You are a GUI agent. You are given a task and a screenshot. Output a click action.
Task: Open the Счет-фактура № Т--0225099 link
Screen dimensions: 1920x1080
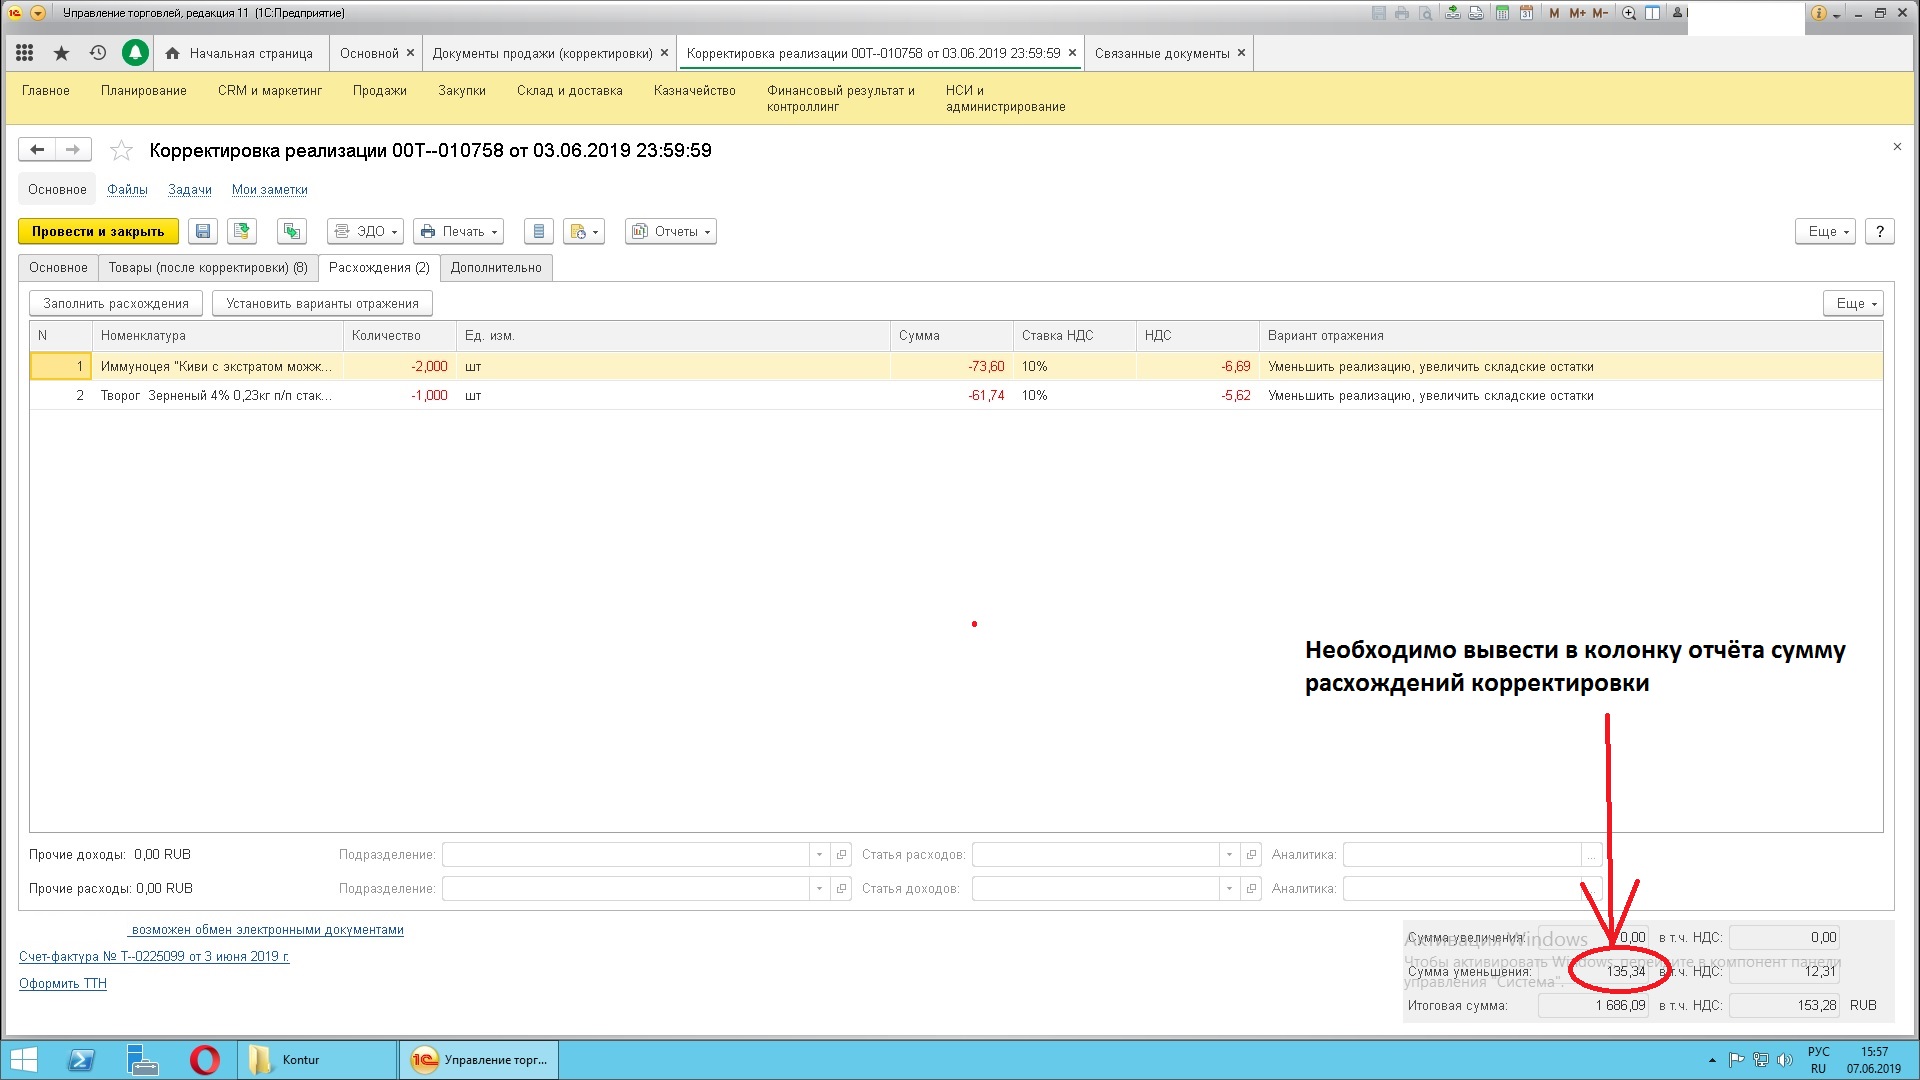[x=154, y=956]
